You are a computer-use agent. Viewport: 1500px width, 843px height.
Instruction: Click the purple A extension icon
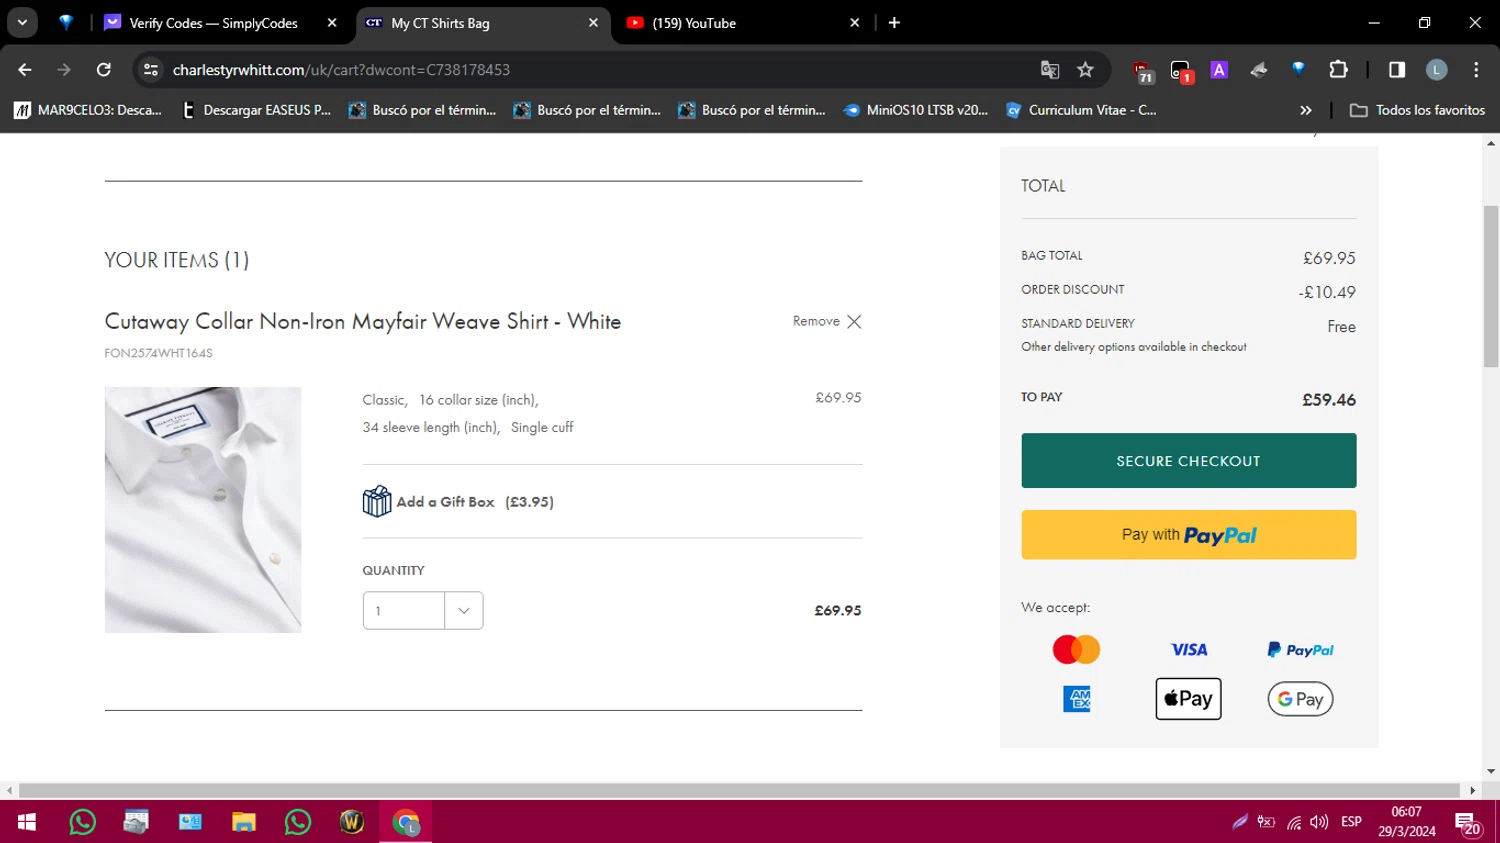[x=1219, y=70]
